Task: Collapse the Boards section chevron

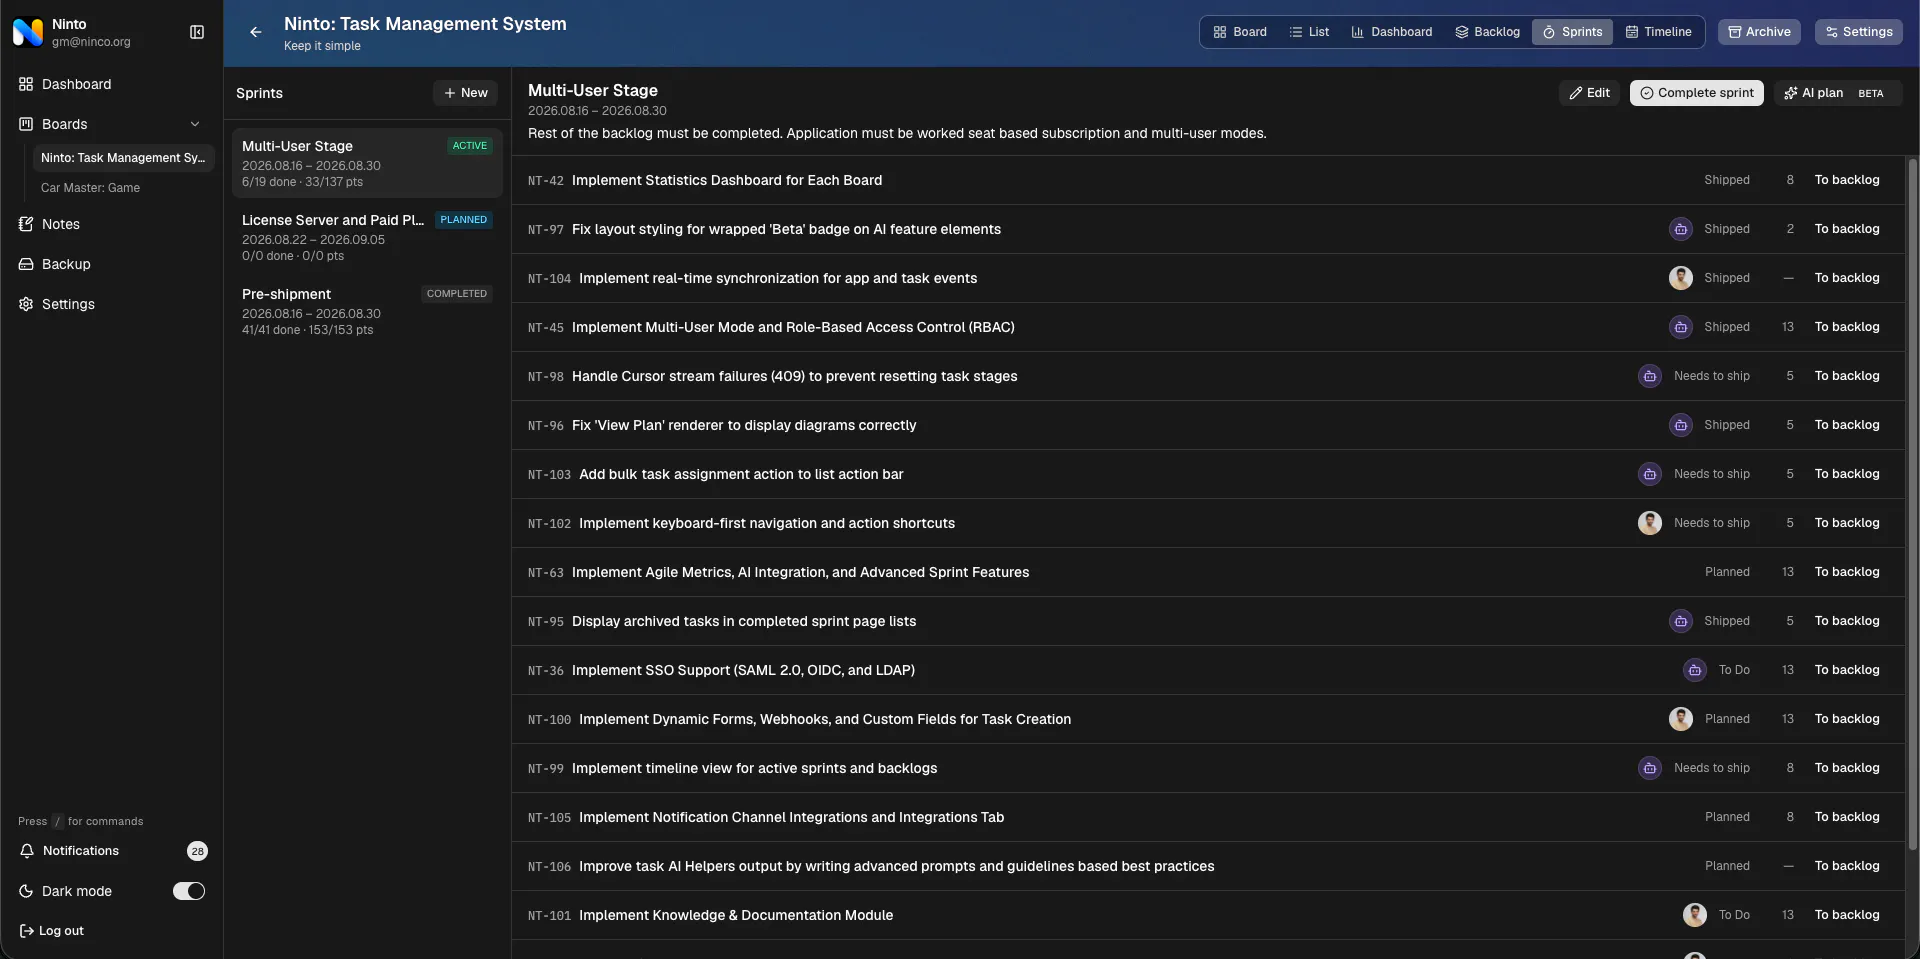Action: pos(195,124)
